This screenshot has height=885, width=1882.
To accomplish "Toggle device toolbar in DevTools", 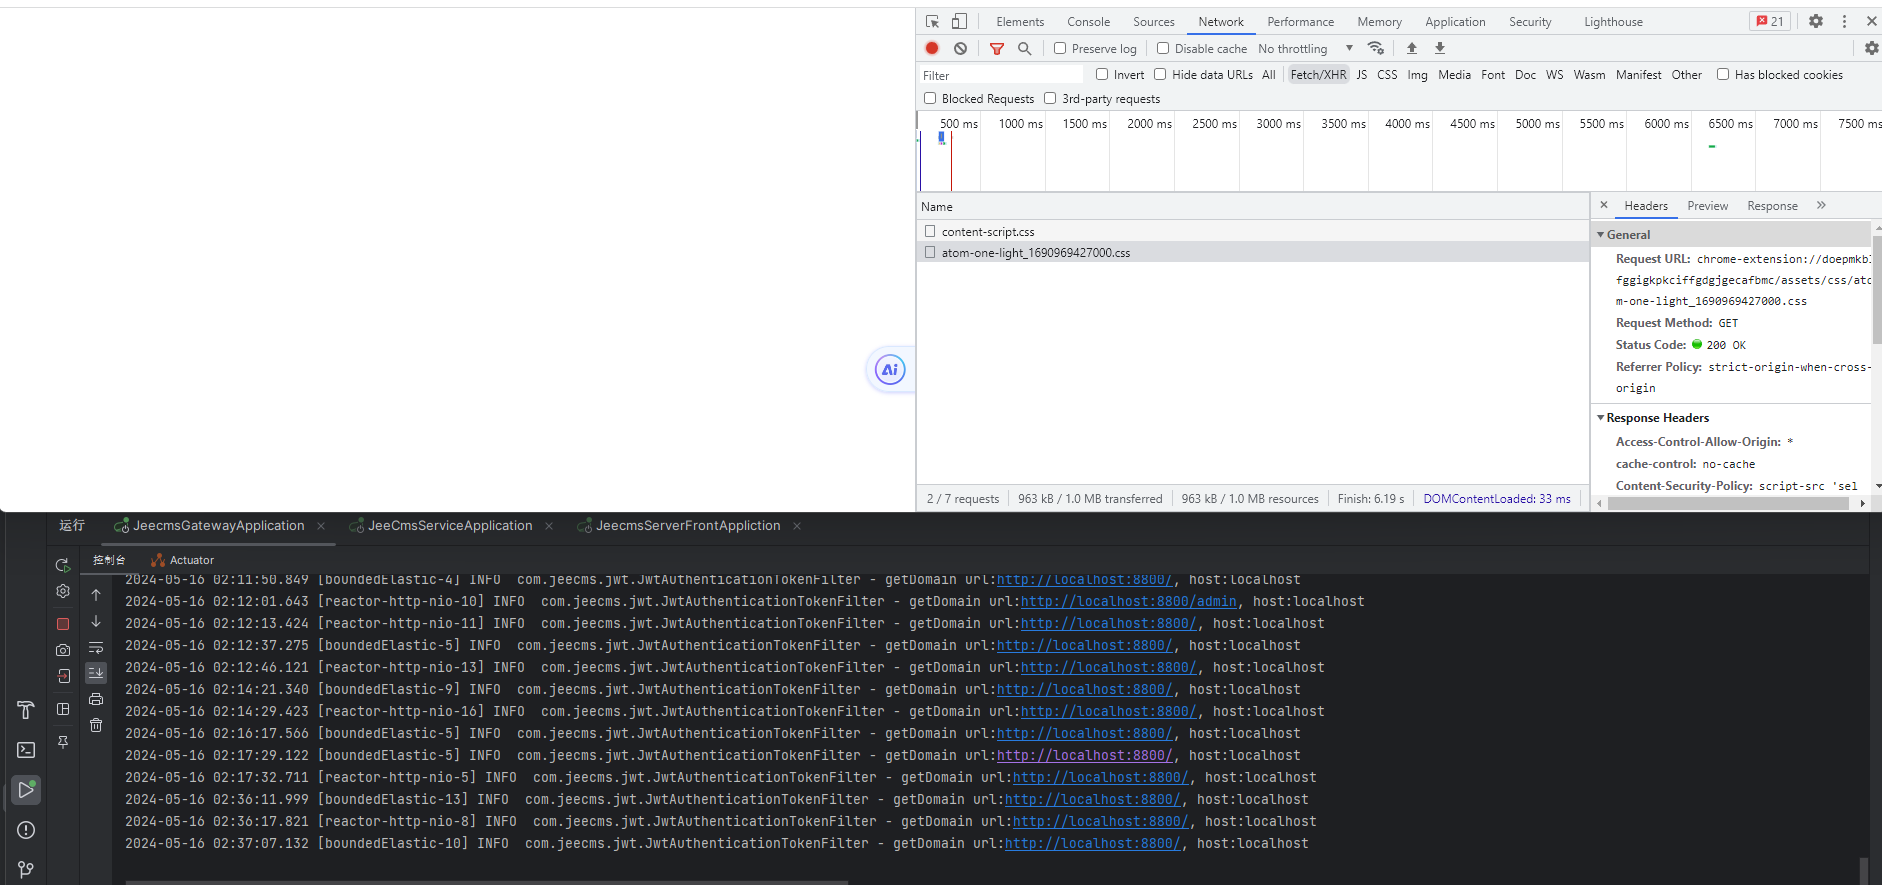I will 959,21.
